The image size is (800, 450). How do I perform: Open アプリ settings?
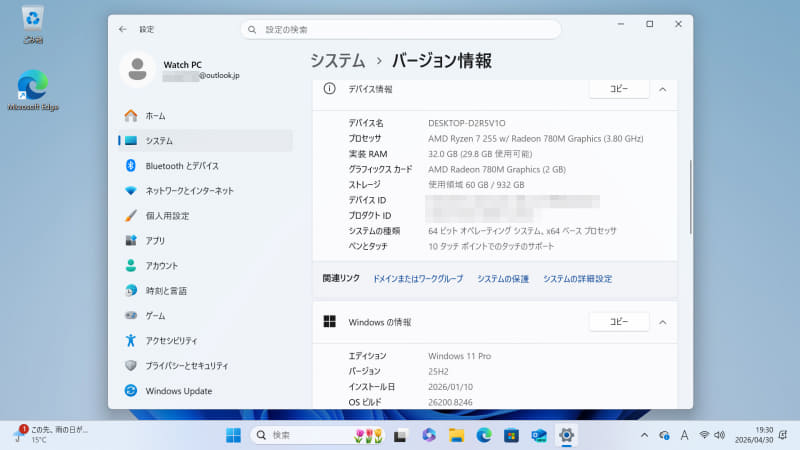(205, 241)
